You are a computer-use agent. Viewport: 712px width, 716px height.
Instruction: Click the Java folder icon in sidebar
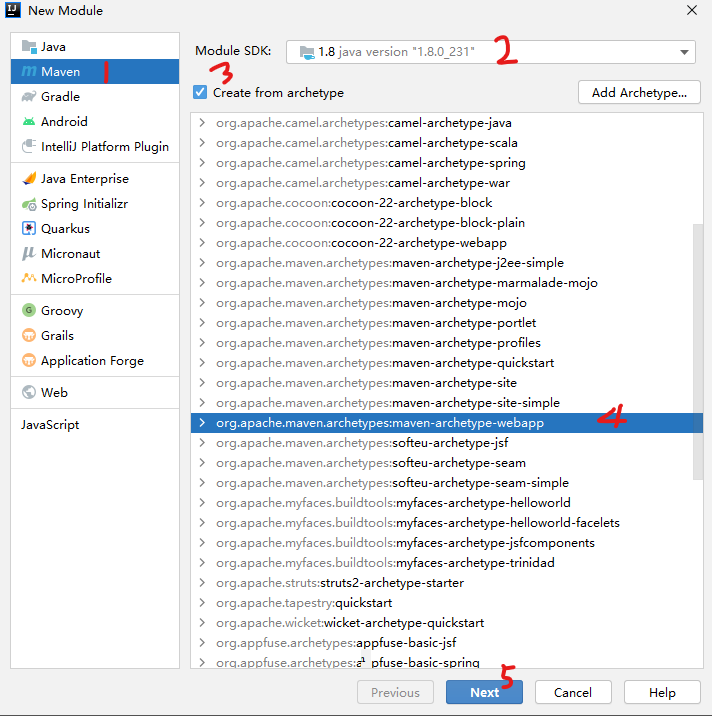coord(29,47)
